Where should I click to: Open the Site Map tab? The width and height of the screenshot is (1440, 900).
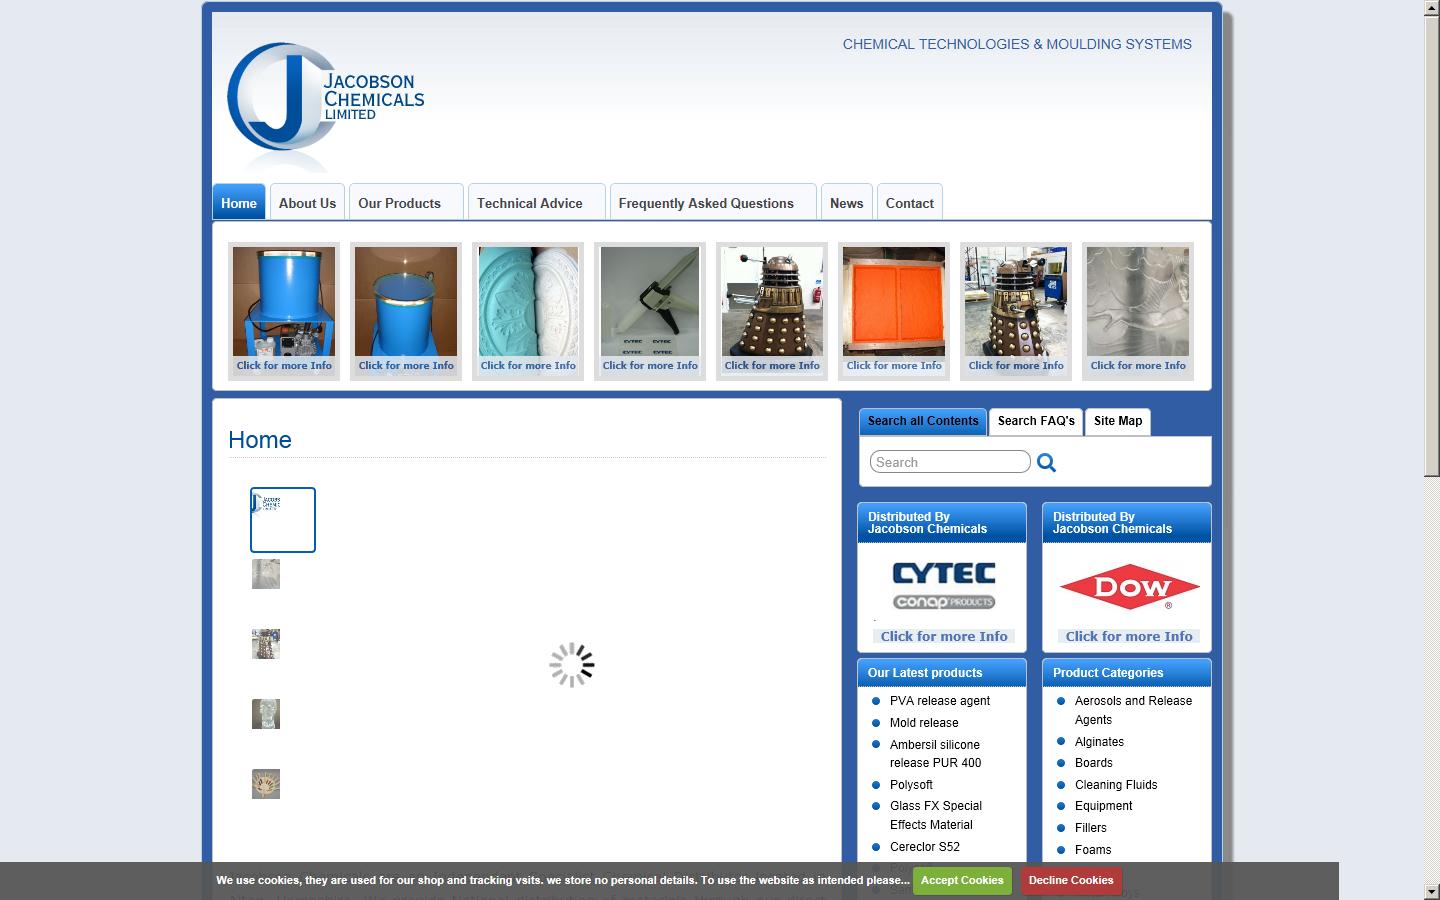(1117, 421)
